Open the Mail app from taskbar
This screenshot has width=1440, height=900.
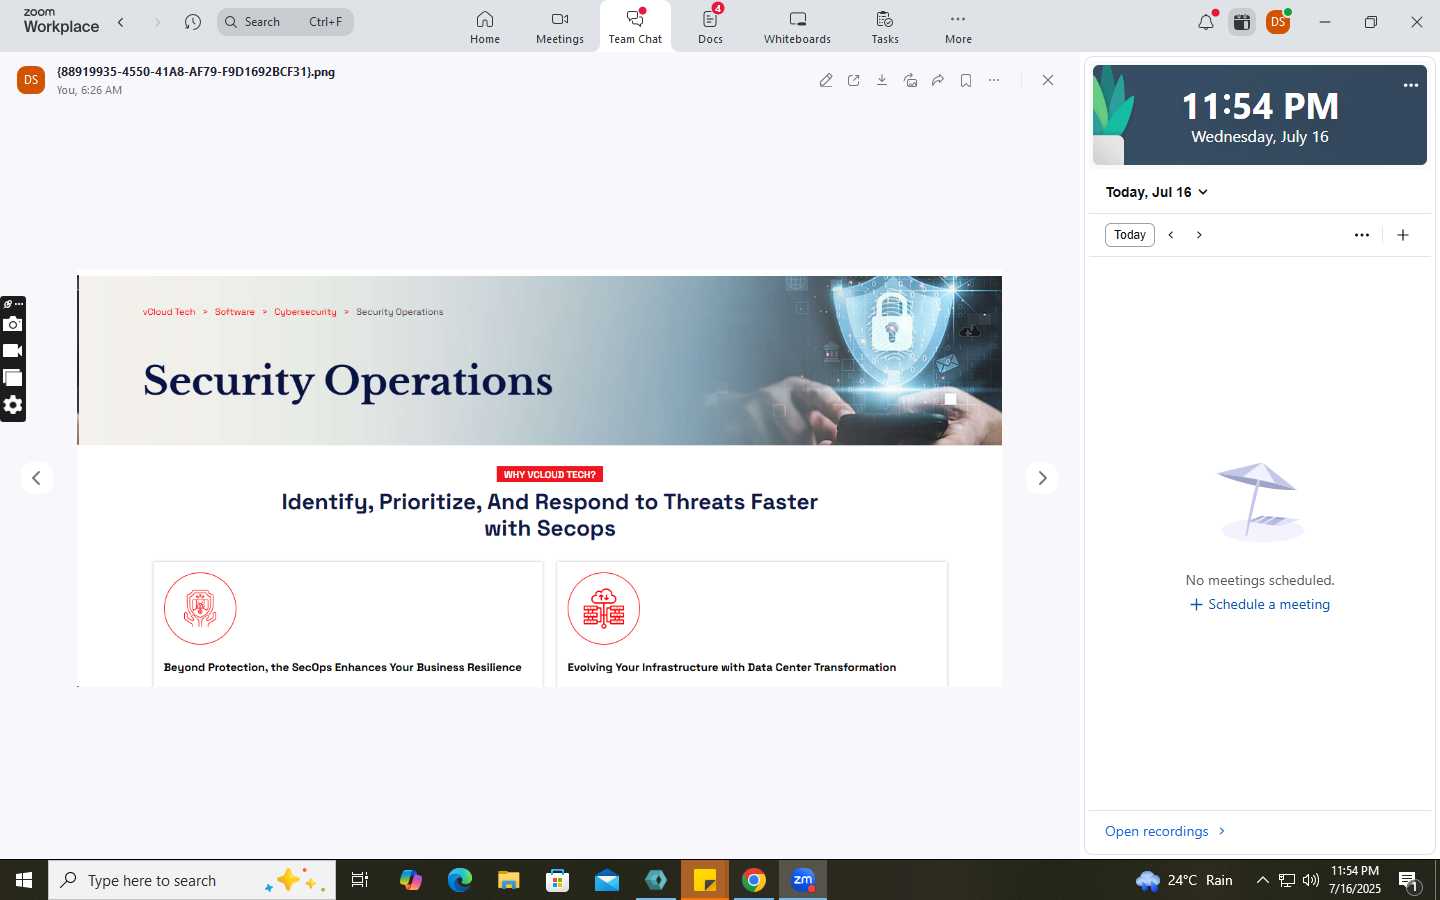(x=607, y=880)
